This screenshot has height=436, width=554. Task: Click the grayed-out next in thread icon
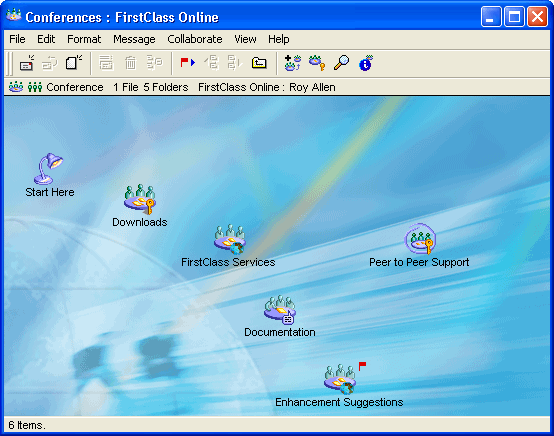click(x=235, y=63)
